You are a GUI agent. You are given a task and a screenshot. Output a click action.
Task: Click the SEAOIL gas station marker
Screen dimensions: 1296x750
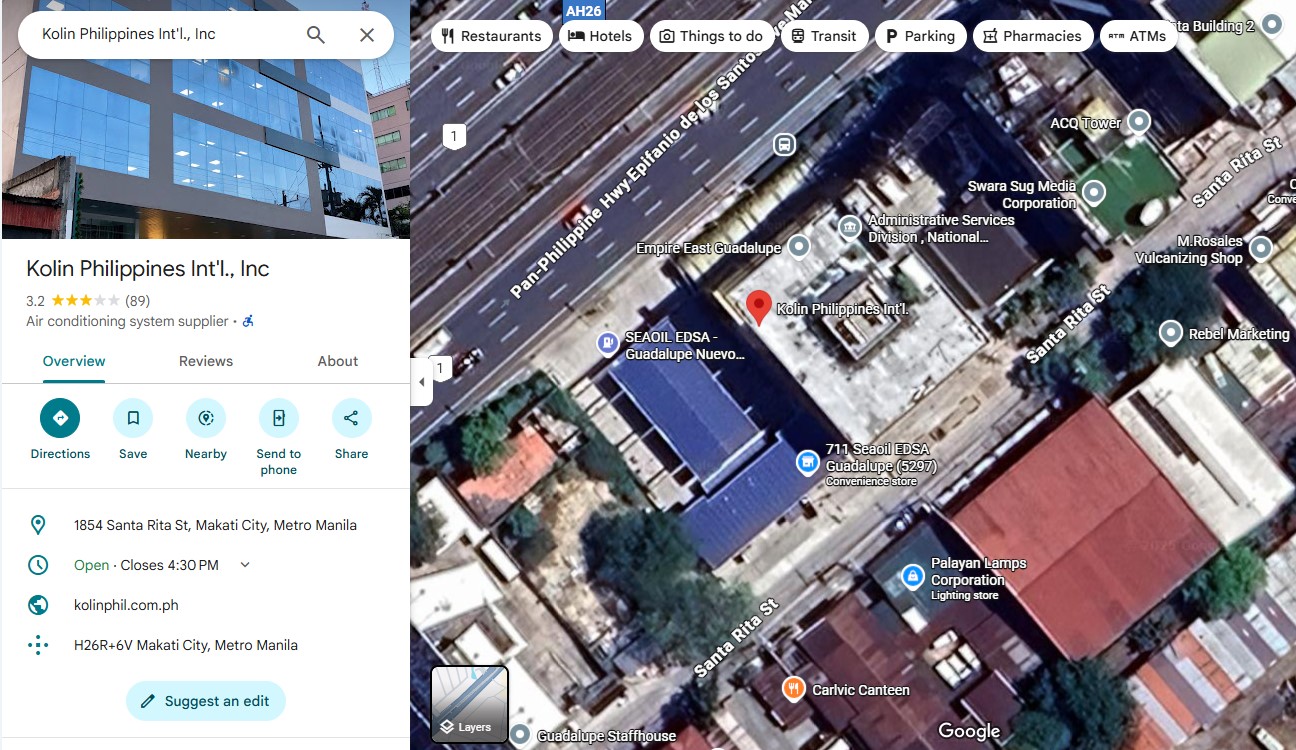point(607,344)
